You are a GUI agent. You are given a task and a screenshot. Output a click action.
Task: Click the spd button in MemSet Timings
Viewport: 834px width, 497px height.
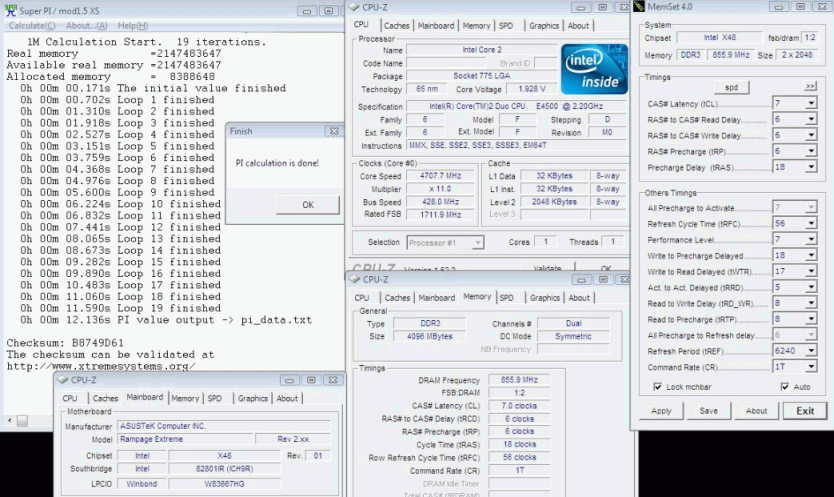tap(731, 87)
